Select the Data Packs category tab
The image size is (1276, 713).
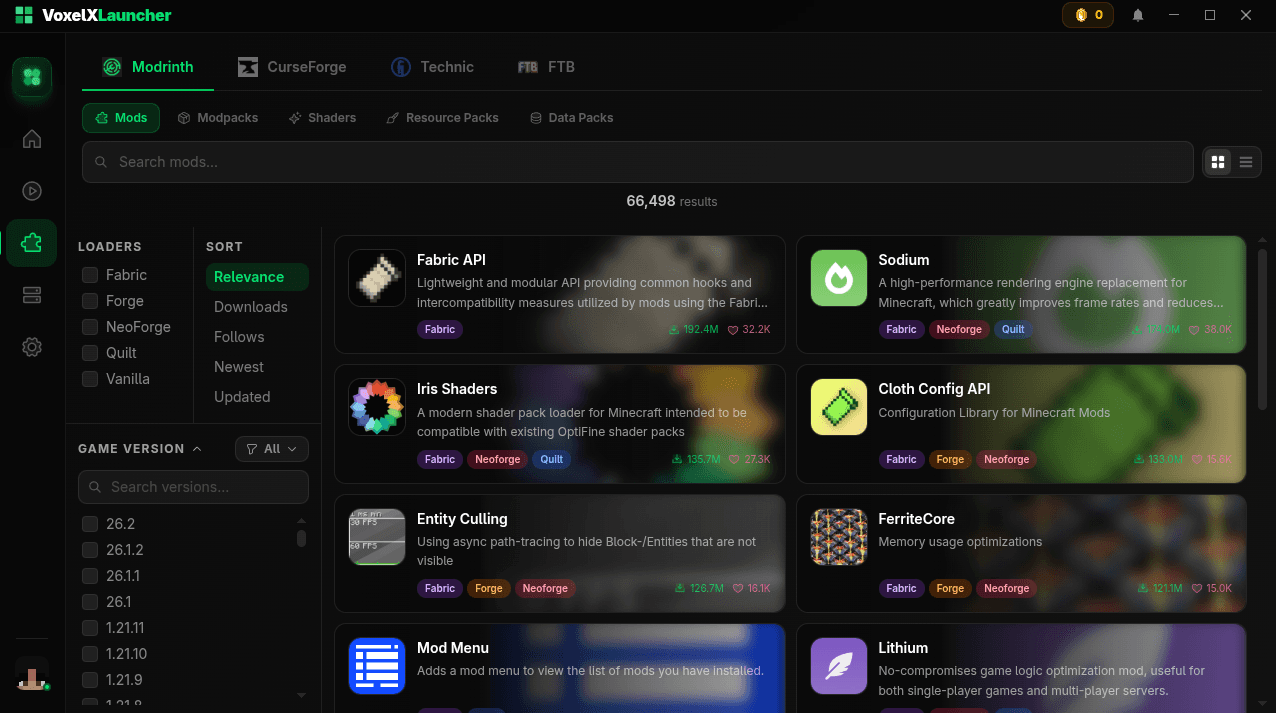coord(571,118)
